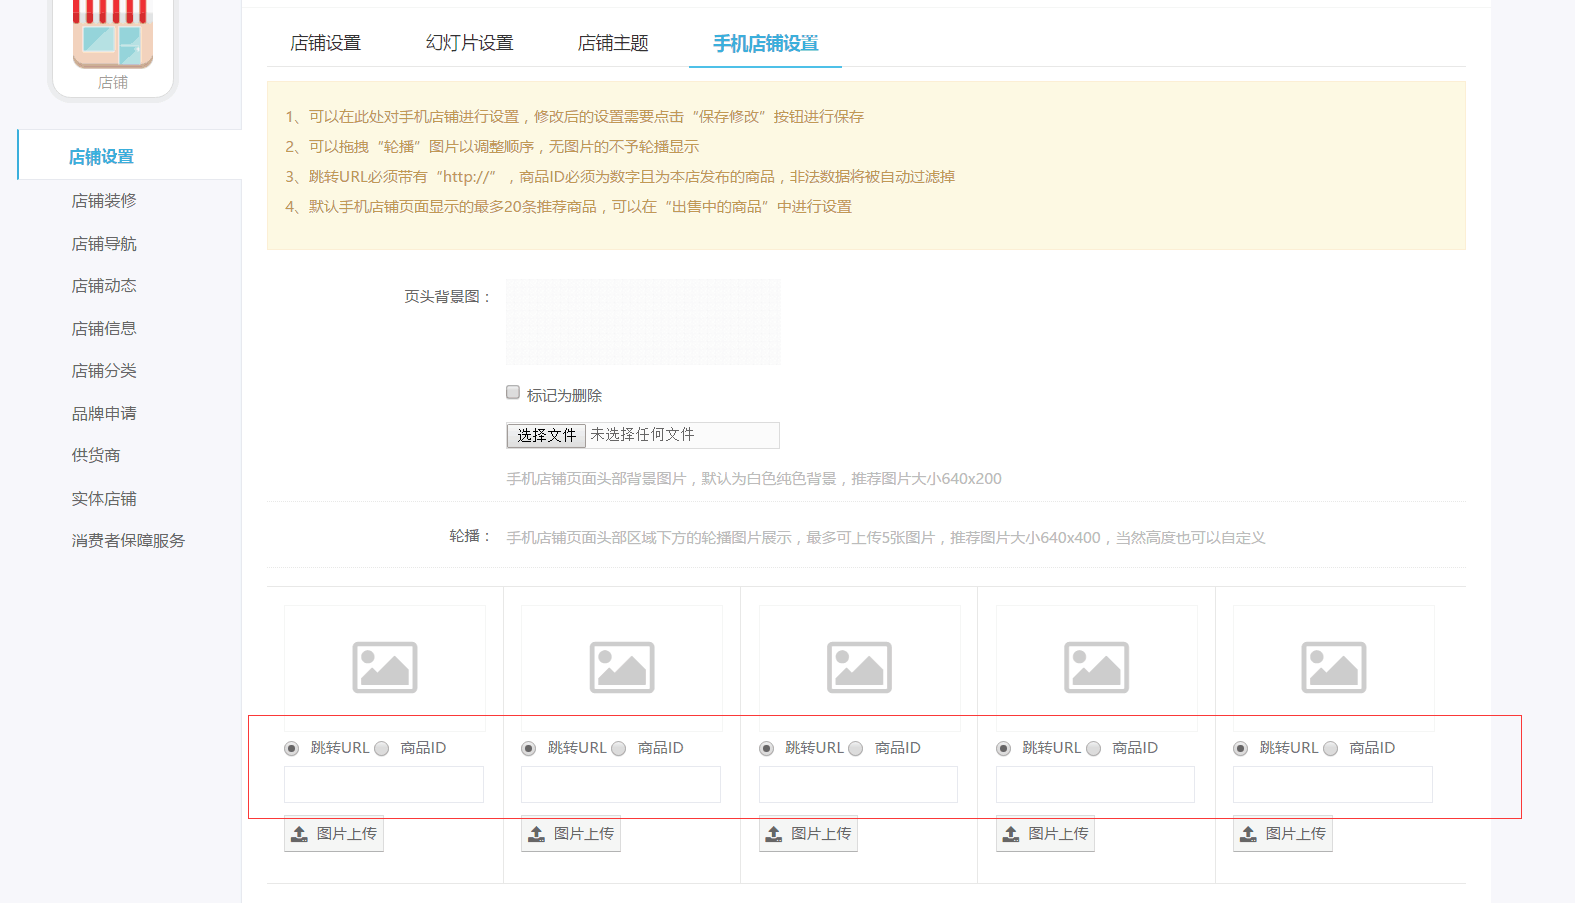
Task: Click the 轮播 field label
Action: click(470, 536)
